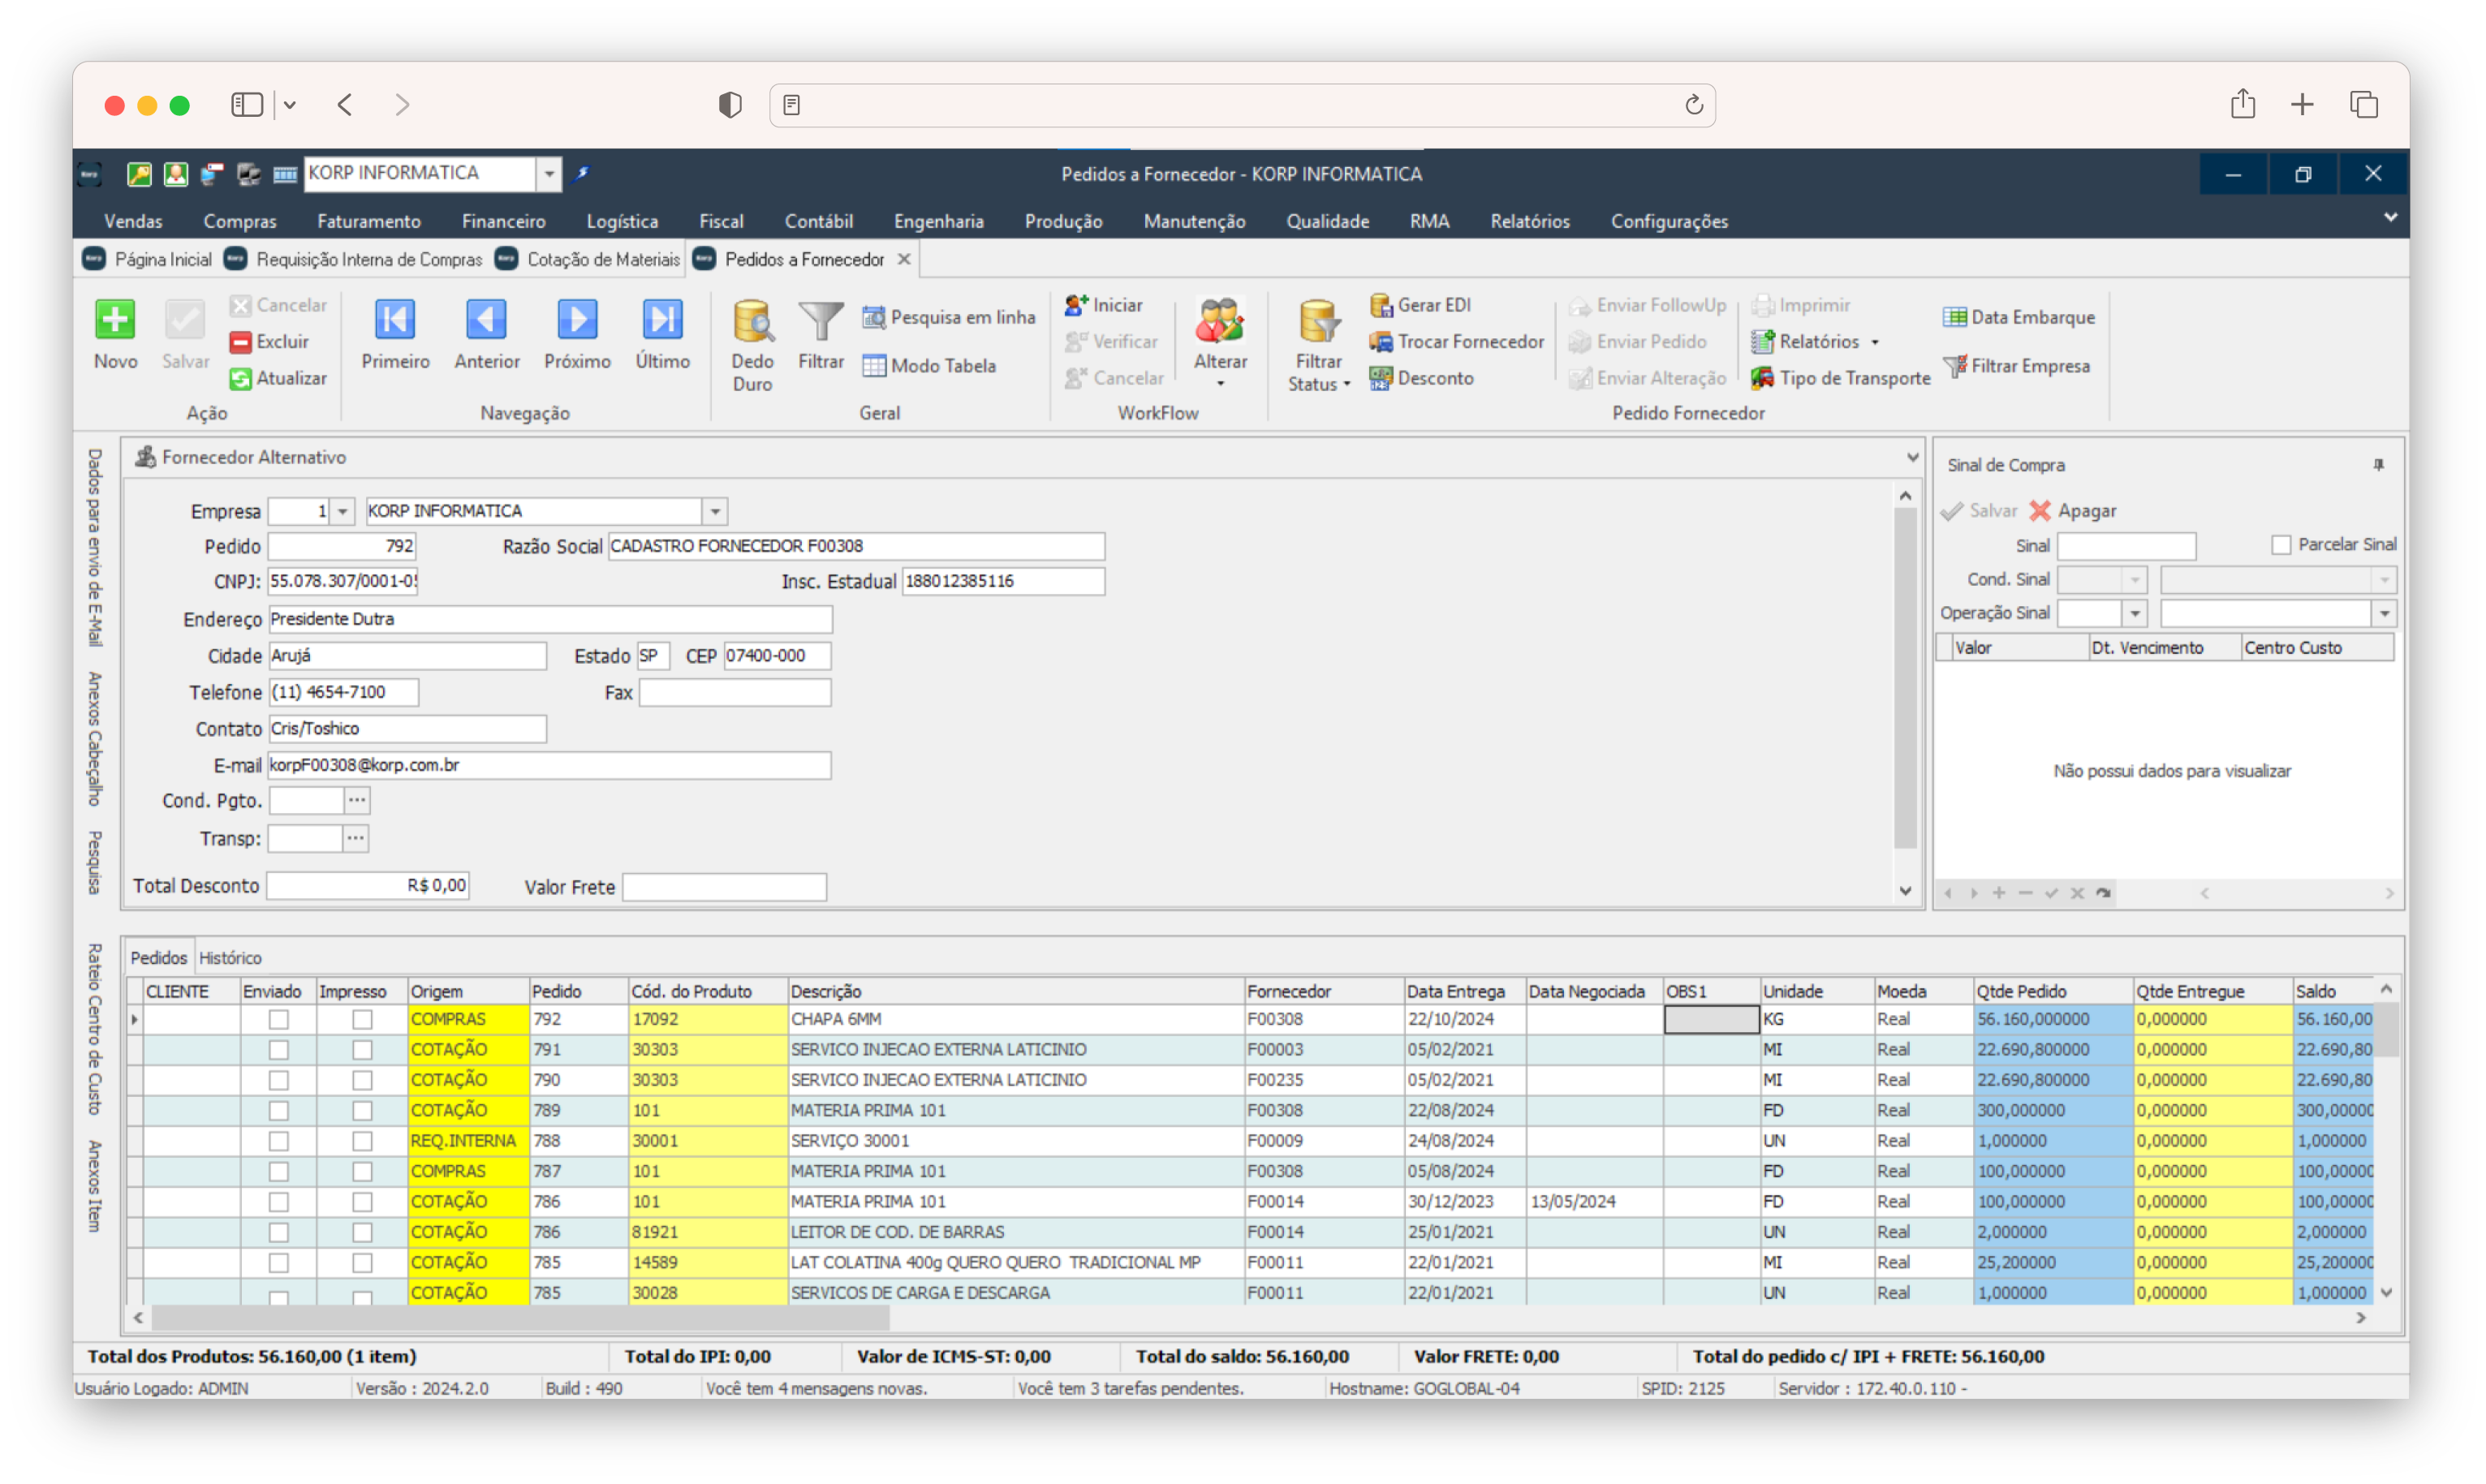Start workflow with Iniciar
This screenshot has width=2486, height=1484.
click(1104, 305)
